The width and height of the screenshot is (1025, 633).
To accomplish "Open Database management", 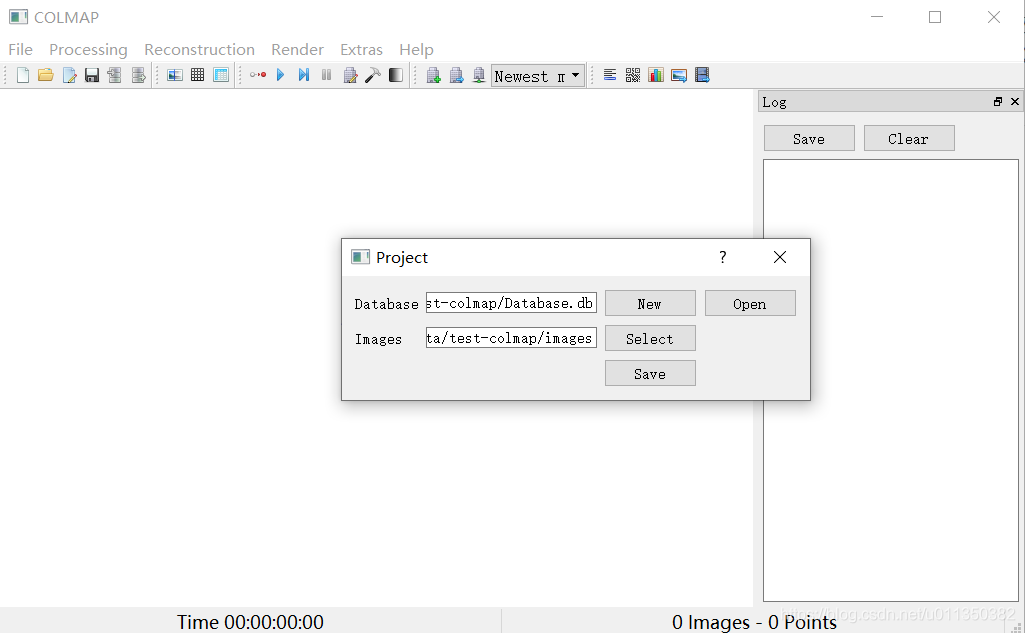I will (221, 74).
